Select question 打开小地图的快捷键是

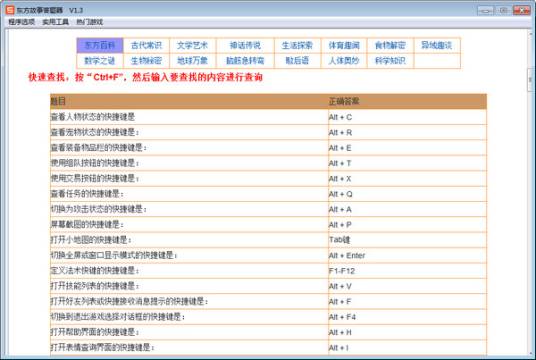(x=189, y=240)
